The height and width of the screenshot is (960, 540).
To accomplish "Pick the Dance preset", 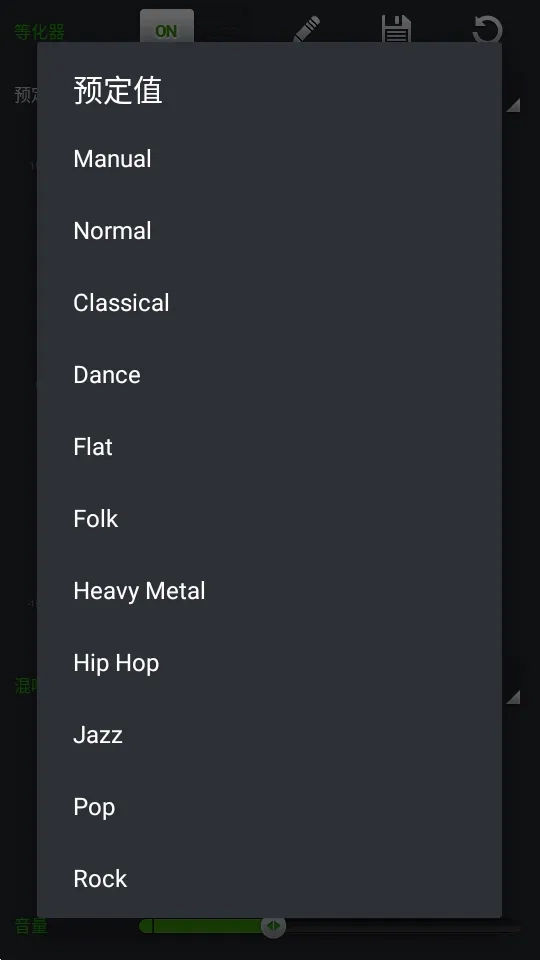I will [x=269, y=375].
